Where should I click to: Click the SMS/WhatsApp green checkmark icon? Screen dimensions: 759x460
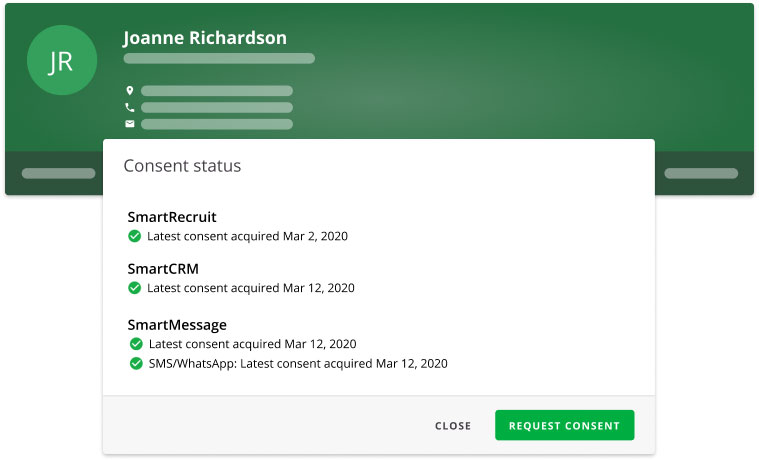pyautogui.click(x=135, y=364)
